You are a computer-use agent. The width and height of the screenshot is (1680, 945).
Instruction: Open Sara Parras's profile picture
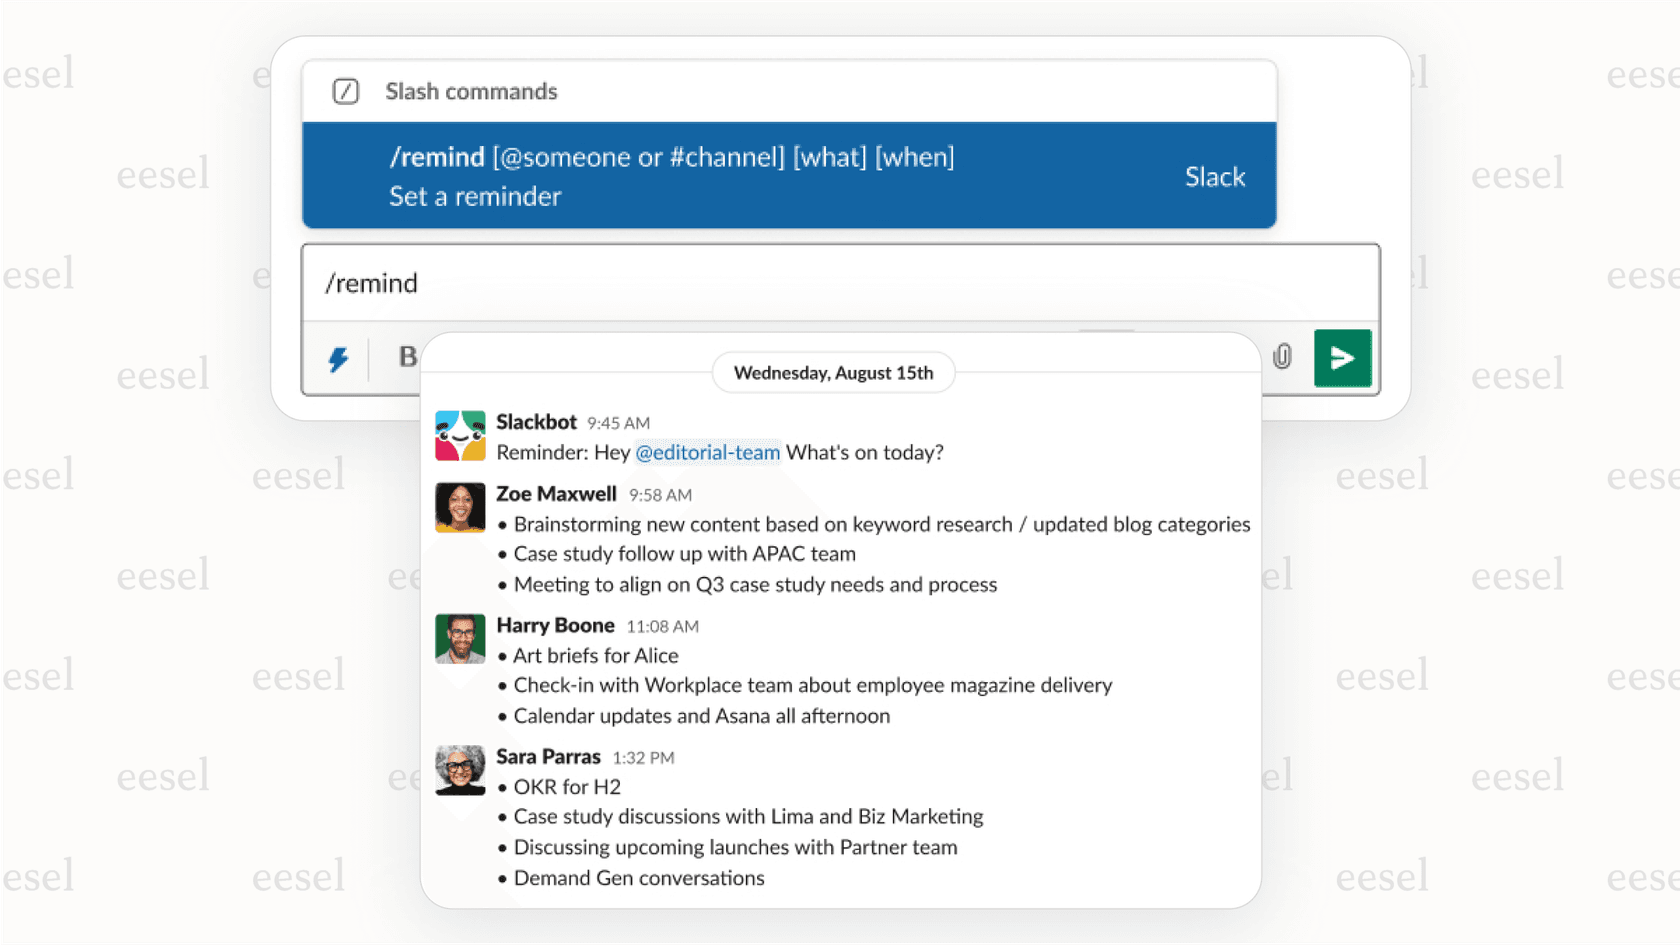[459, 770]
